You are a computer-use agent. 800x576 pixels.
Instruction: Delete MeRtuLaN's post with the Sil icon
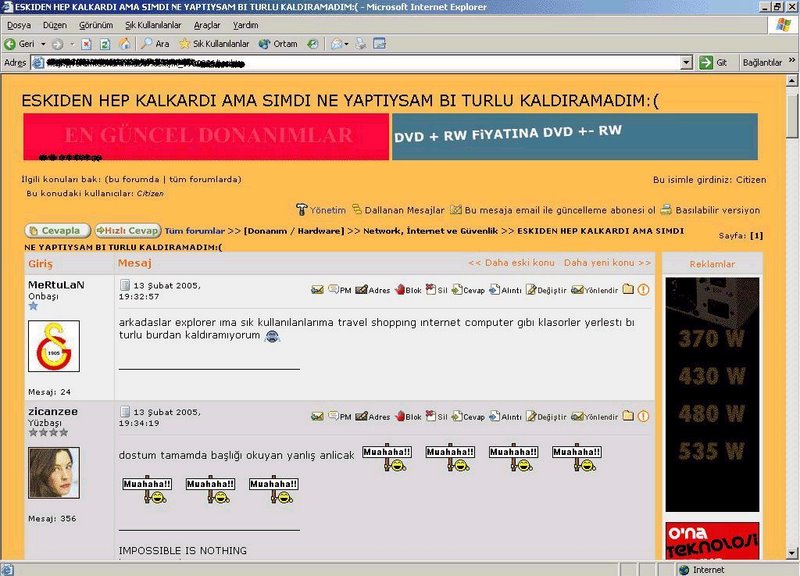(x=437, y=290)
